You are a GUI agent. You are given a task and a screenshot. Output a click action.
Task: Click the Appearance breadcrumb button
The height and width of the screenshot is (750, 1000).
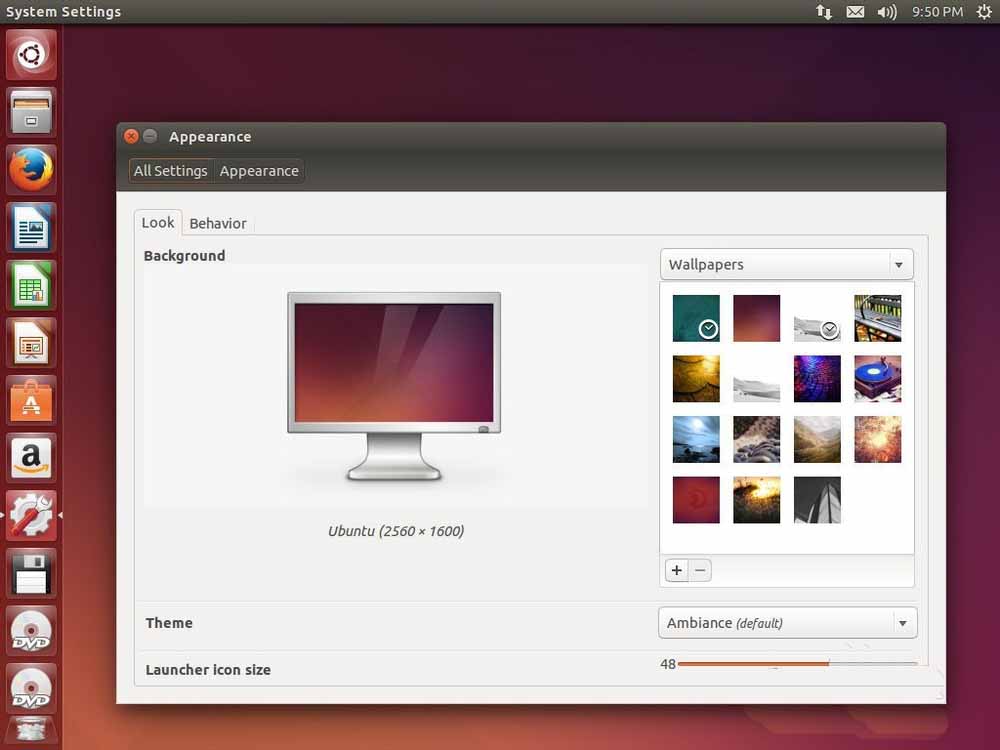point(259,171)
